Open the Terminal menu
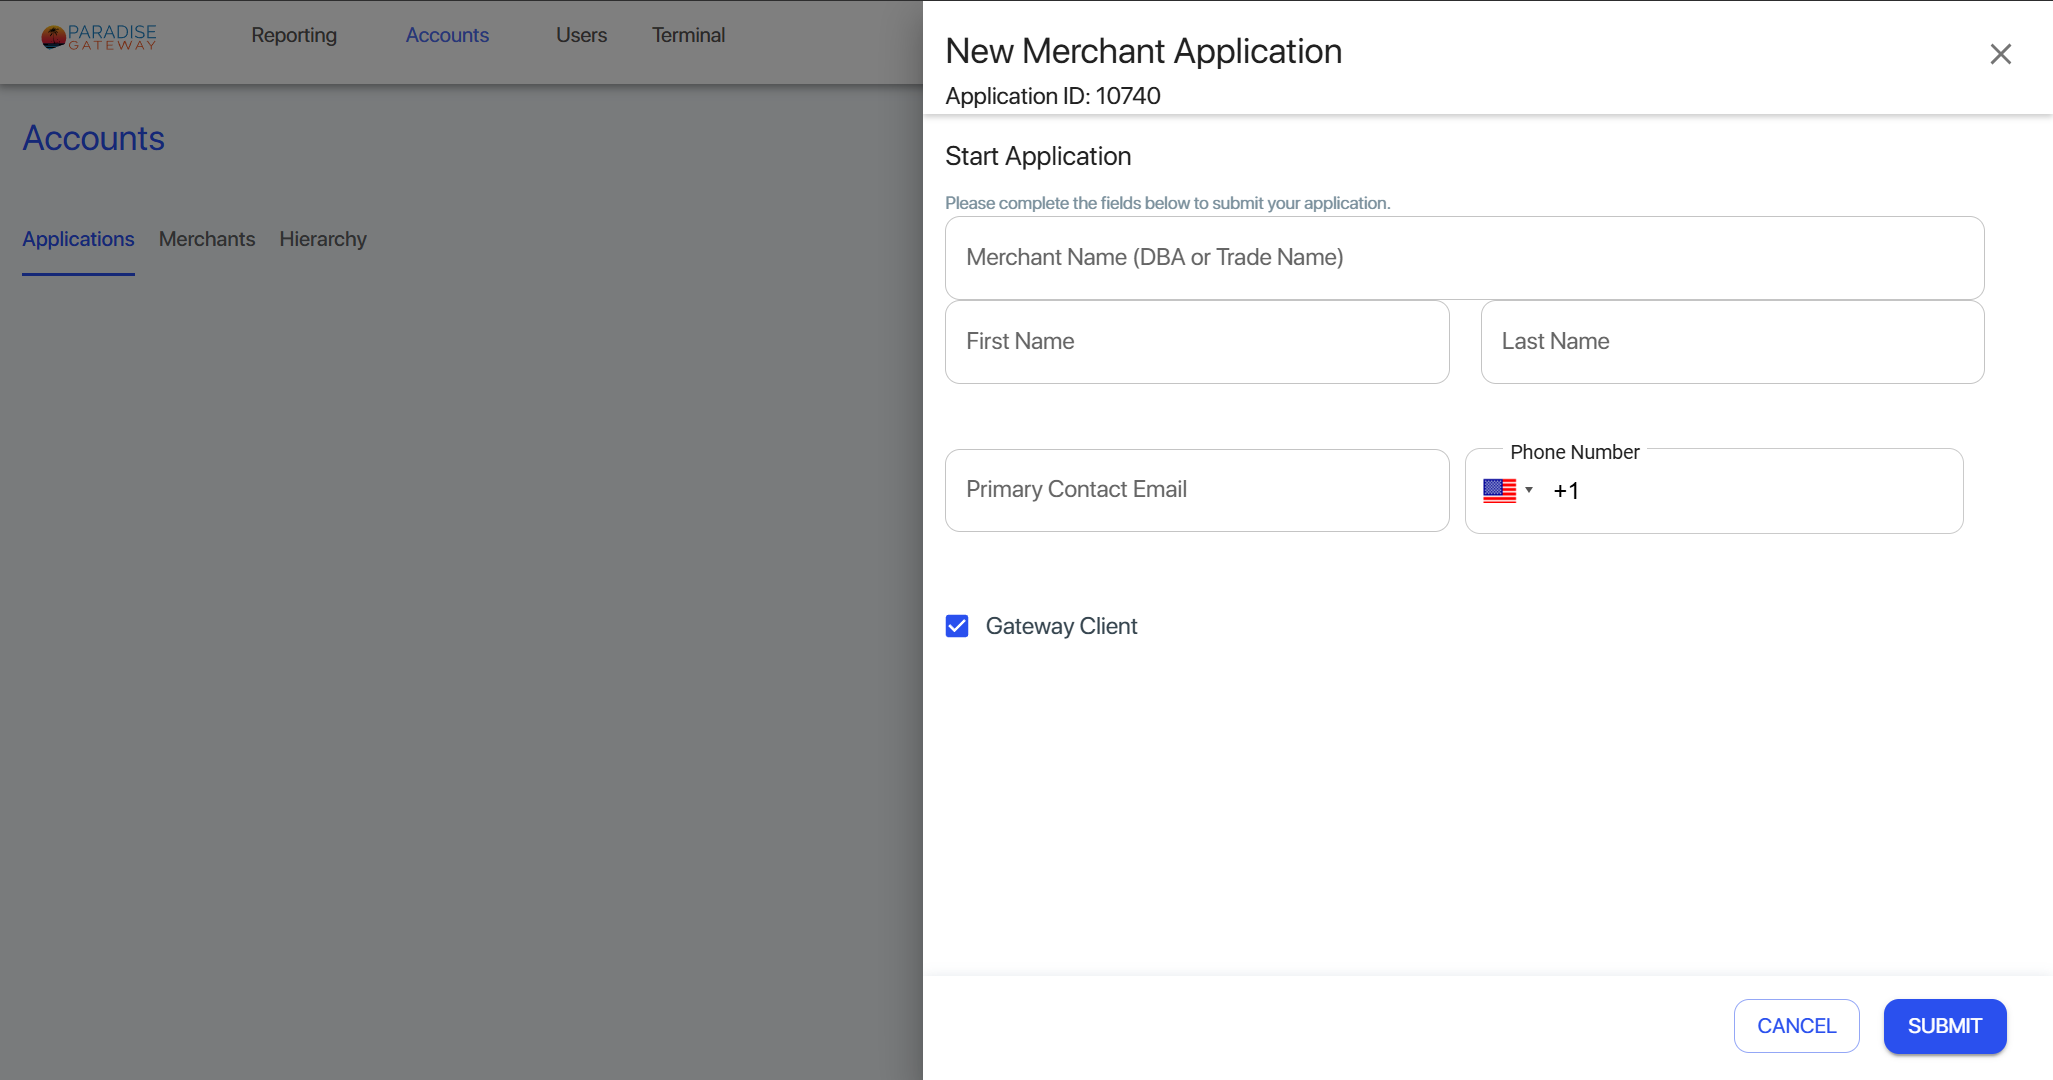2053x1080 pixels. point(688,35)
